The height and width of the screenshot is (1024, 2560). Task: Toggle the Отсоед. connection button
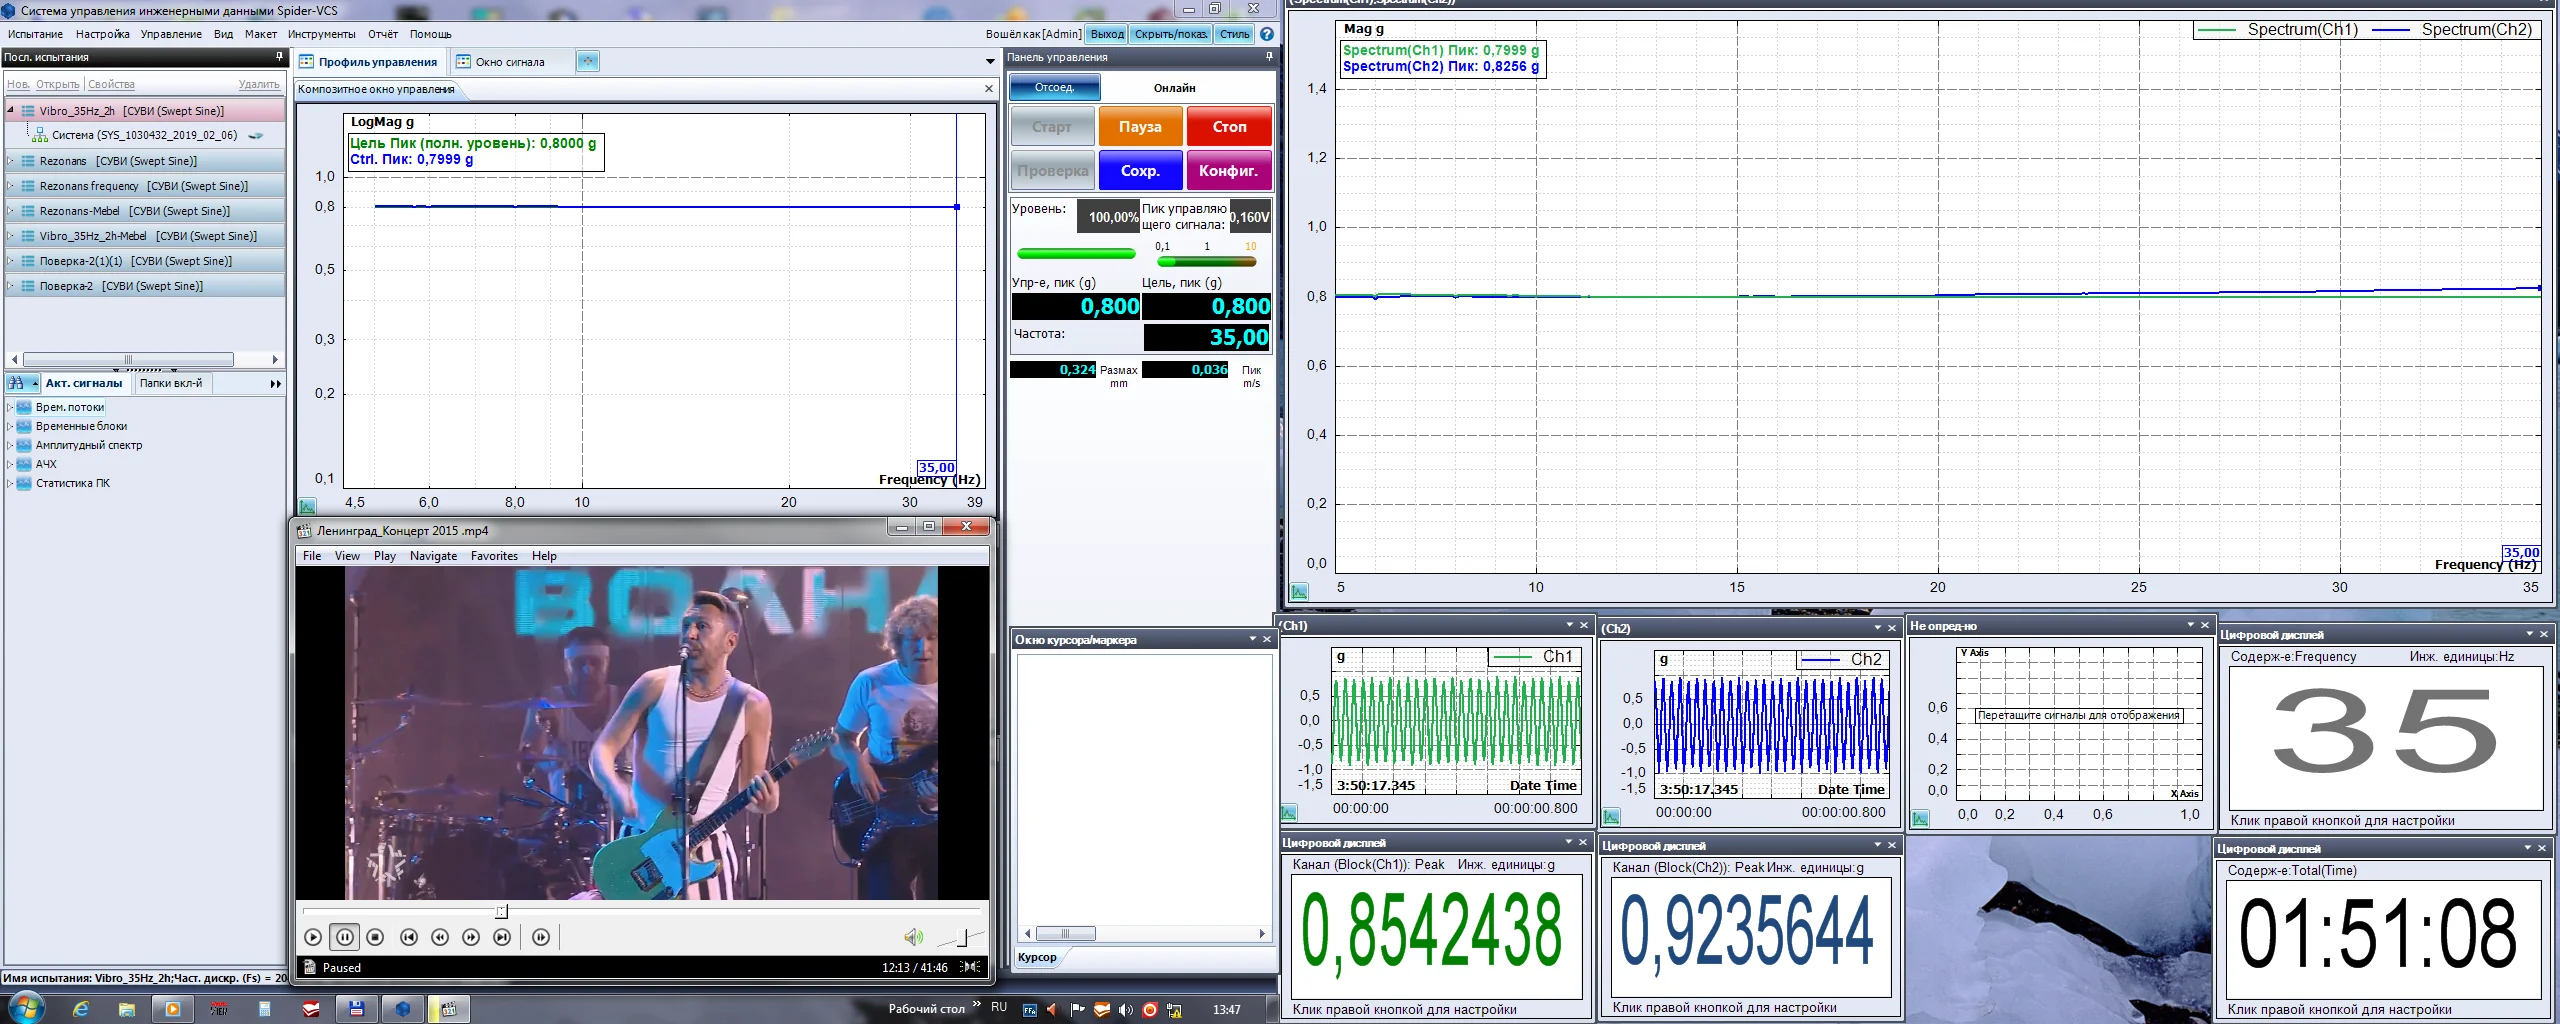coord(1054,88)
